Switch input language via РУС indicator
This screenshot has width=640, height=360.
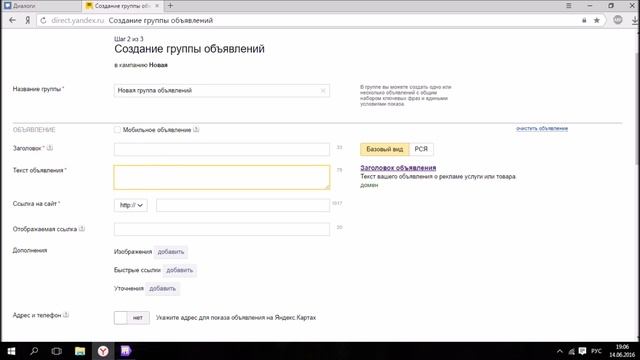point(596,351)
